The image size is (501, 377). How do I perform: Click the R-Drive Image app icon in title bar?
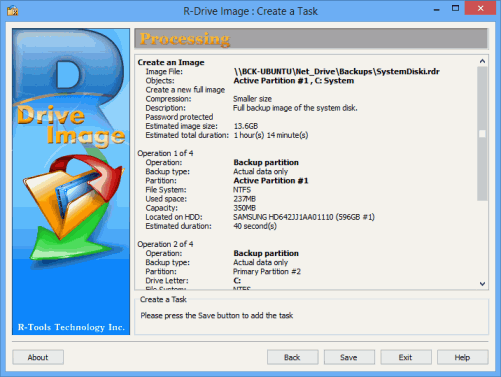(13, 11)
